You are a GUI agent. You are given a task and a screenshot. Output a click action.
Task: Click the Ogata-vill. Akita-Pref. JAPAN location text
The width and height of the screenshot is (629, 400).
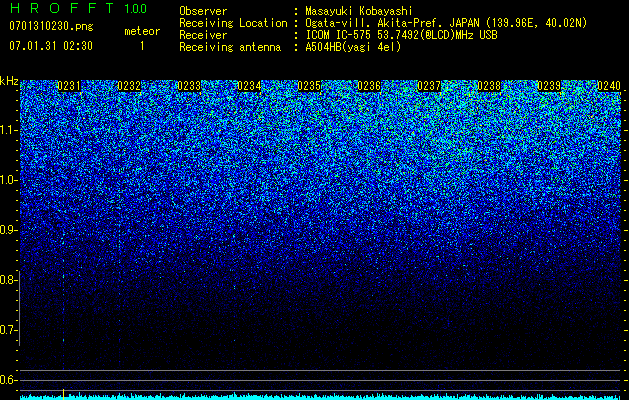pos(444,23)
